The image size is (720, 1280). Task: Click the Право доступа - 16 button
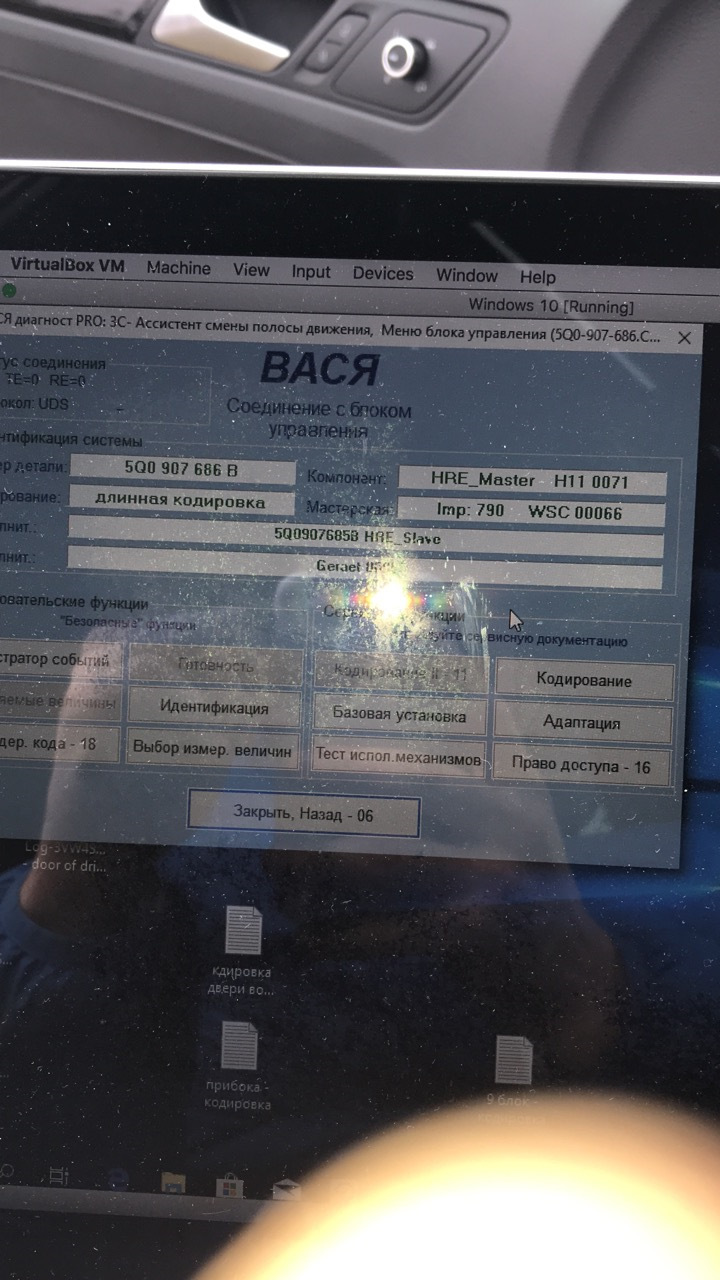tap(581, 766)
